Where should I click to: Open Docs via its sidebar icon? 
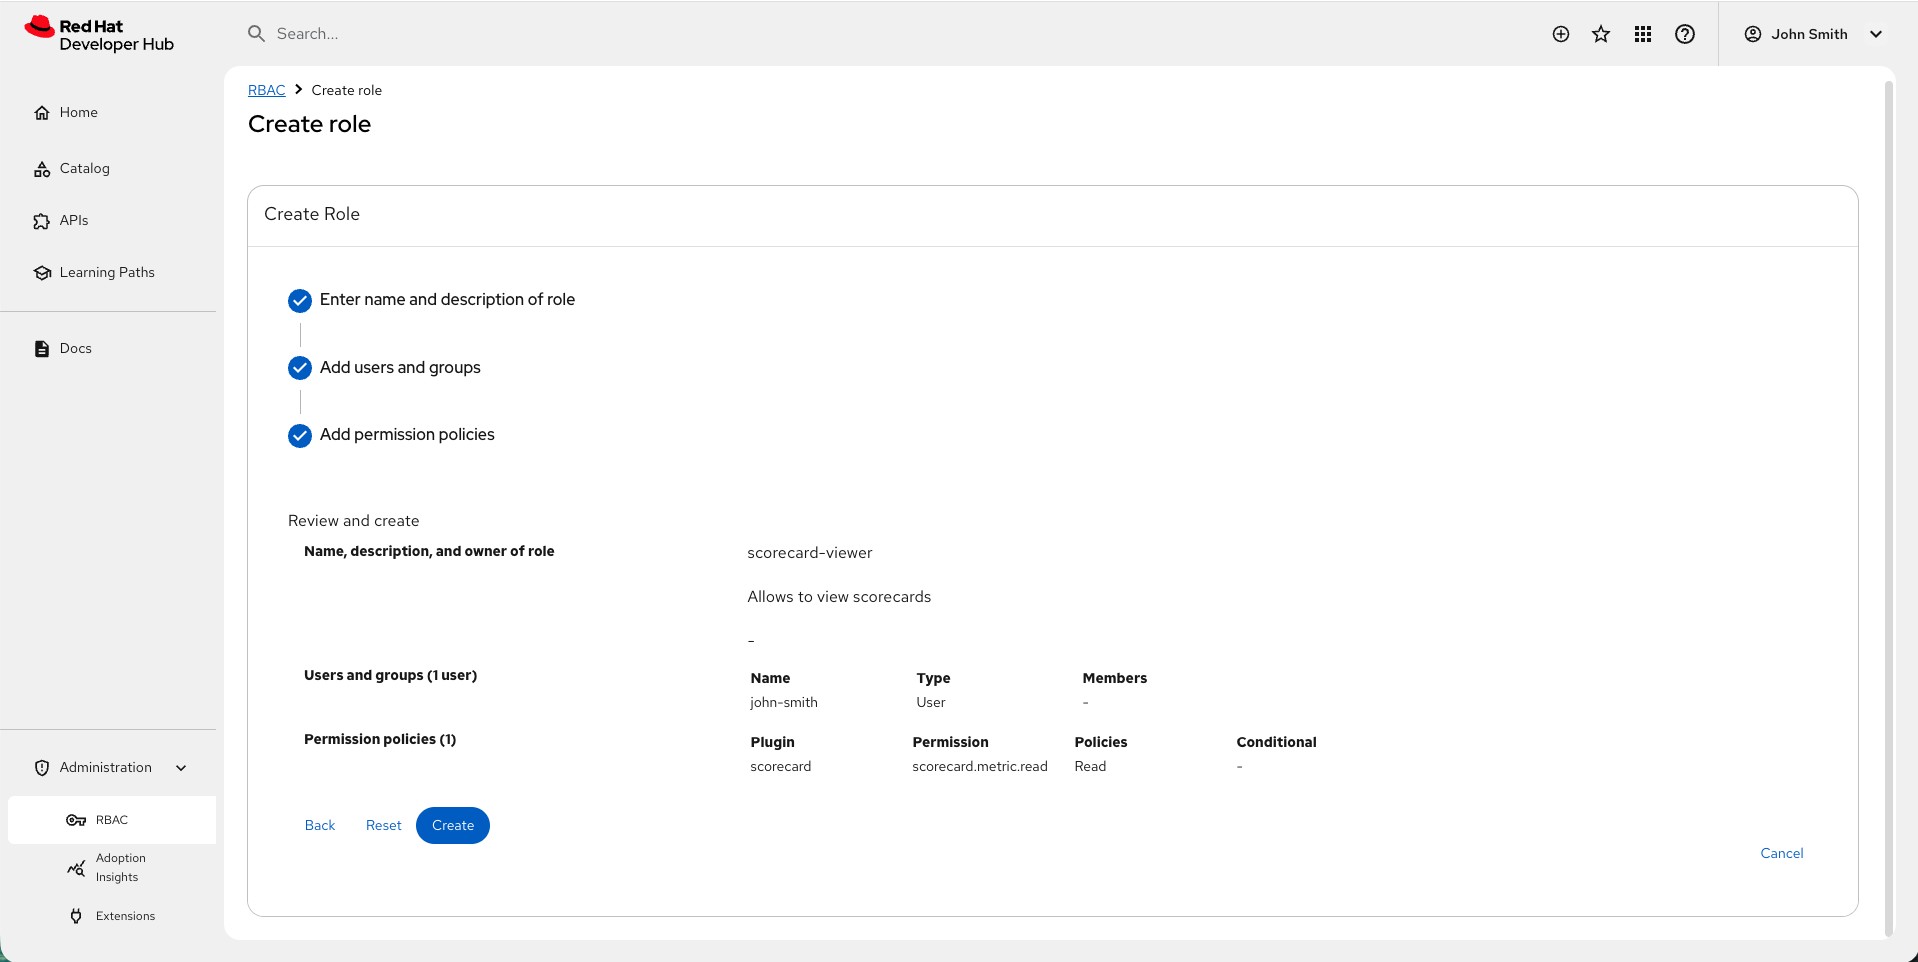pyautogui.click(x=41, y=347)
